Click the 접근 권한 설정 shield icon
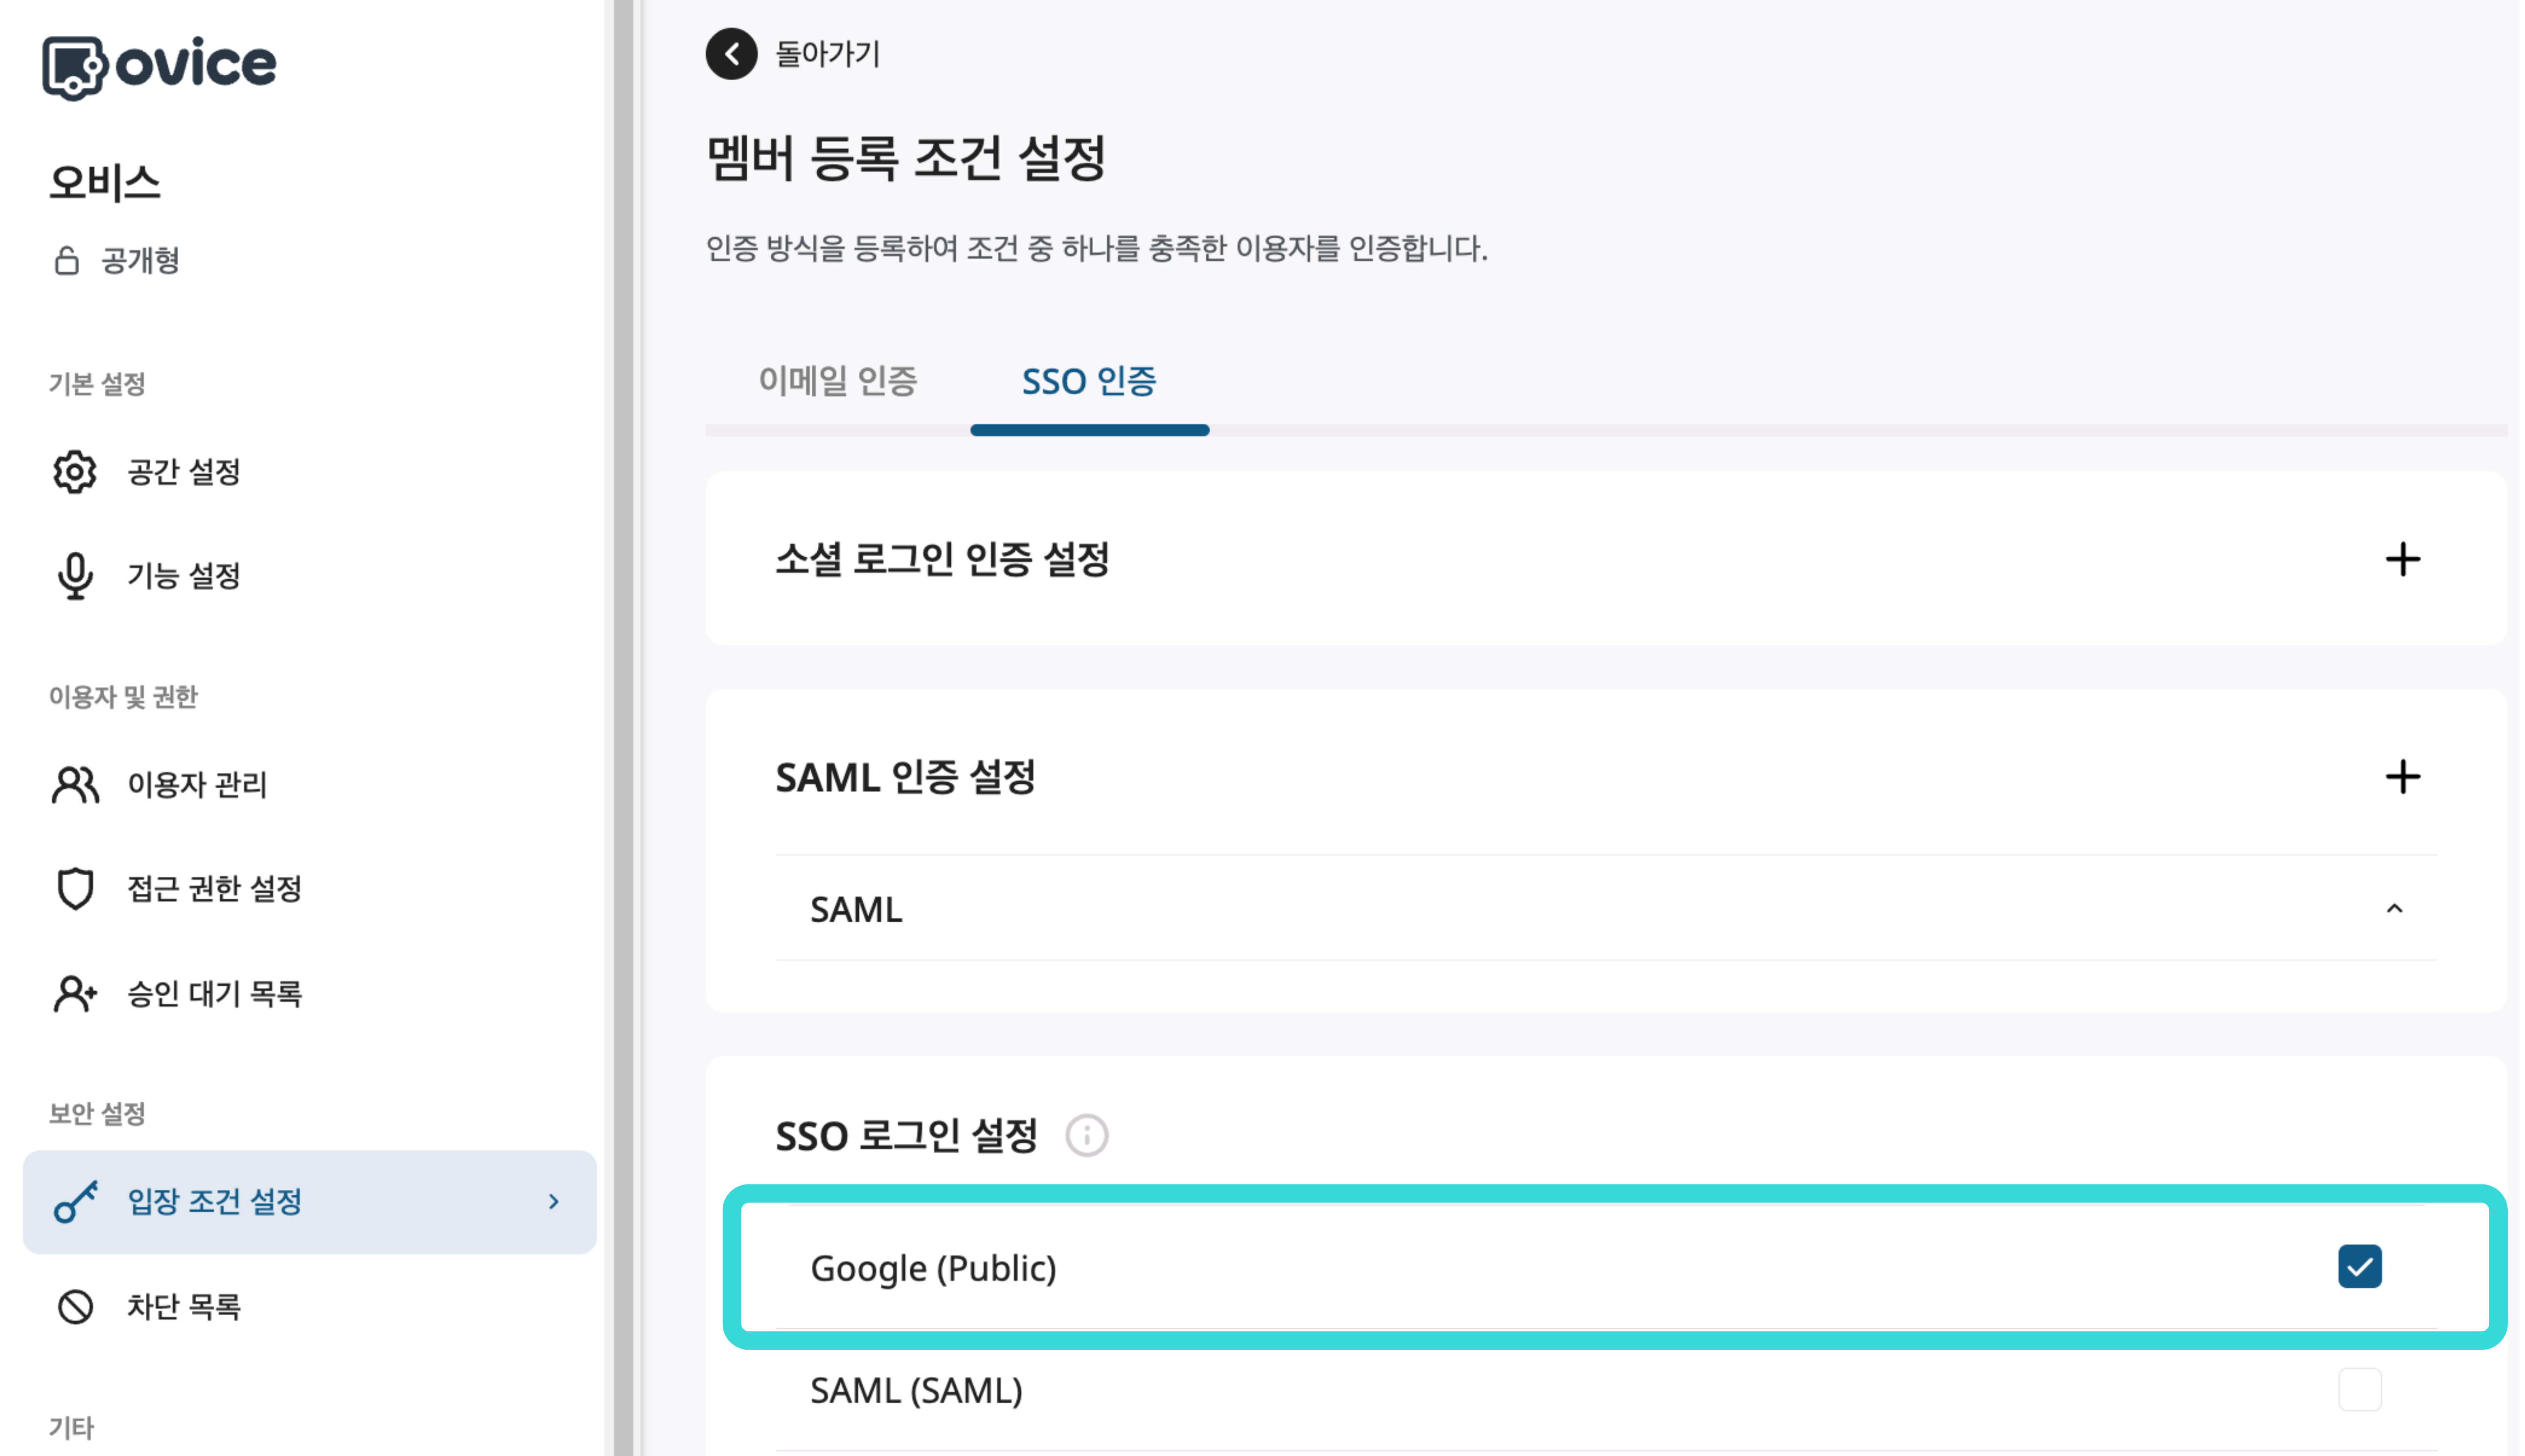 point(73,889)
